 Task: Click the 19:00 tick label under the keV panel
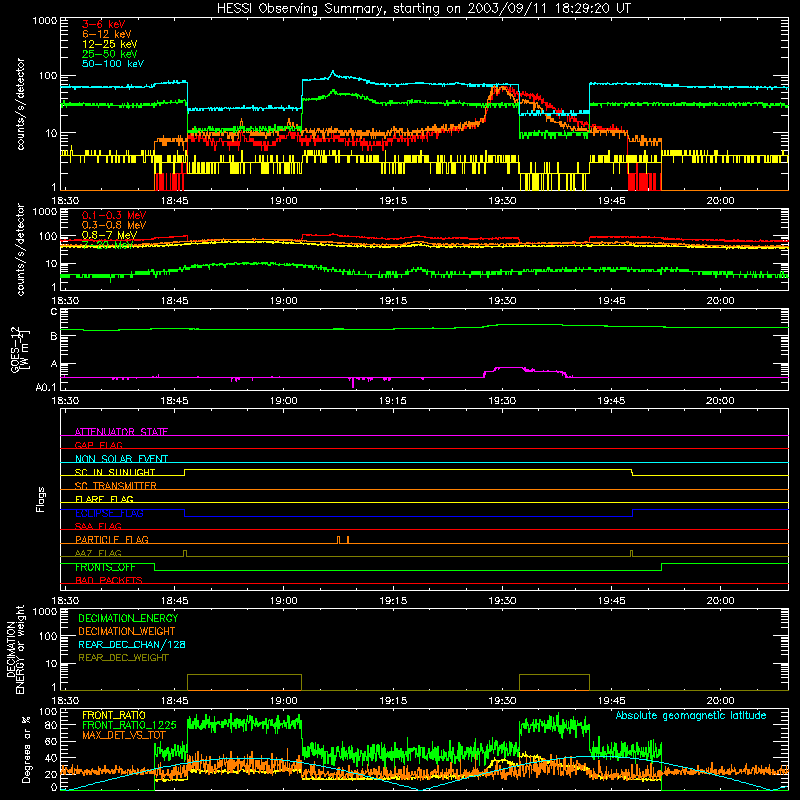[x=284, y=201]
